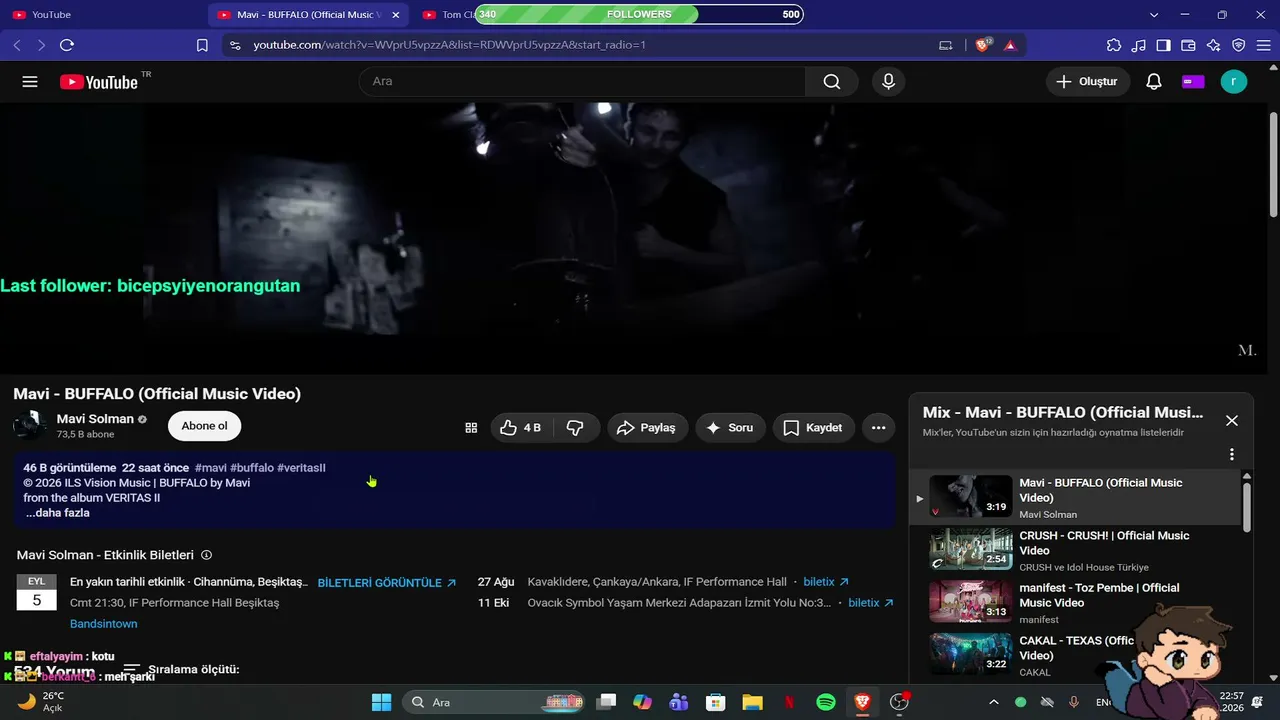Viewport: 1280px width, 720px height.
Task: Open the Brave playlist music note icon
Action: (1139, 45)
